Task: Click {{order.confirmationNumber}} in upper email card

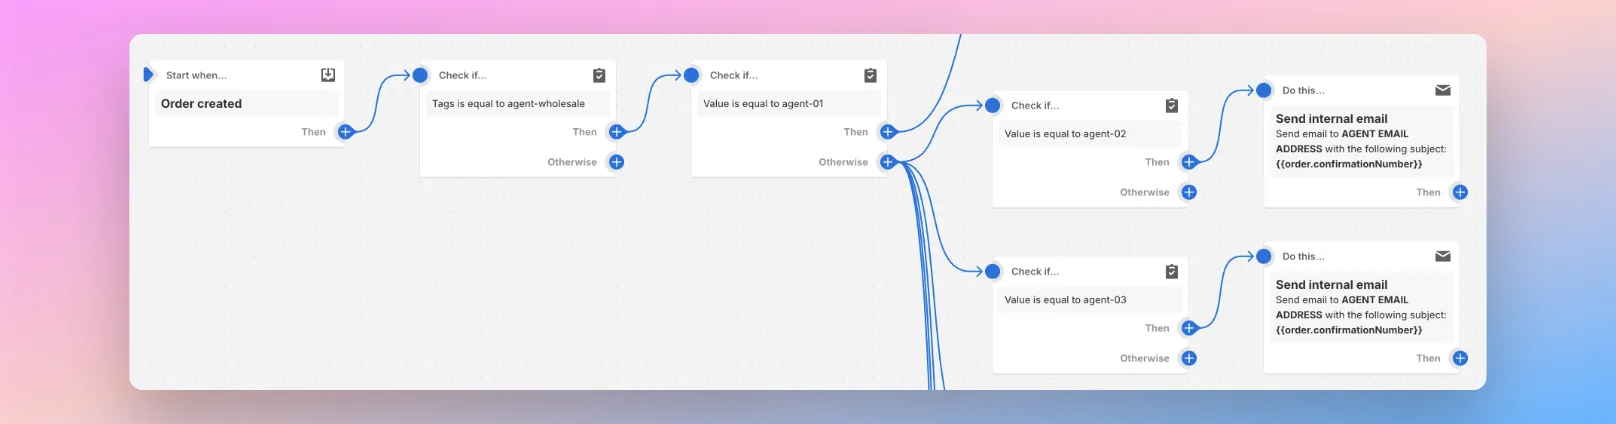Action: coord(1349,164)
